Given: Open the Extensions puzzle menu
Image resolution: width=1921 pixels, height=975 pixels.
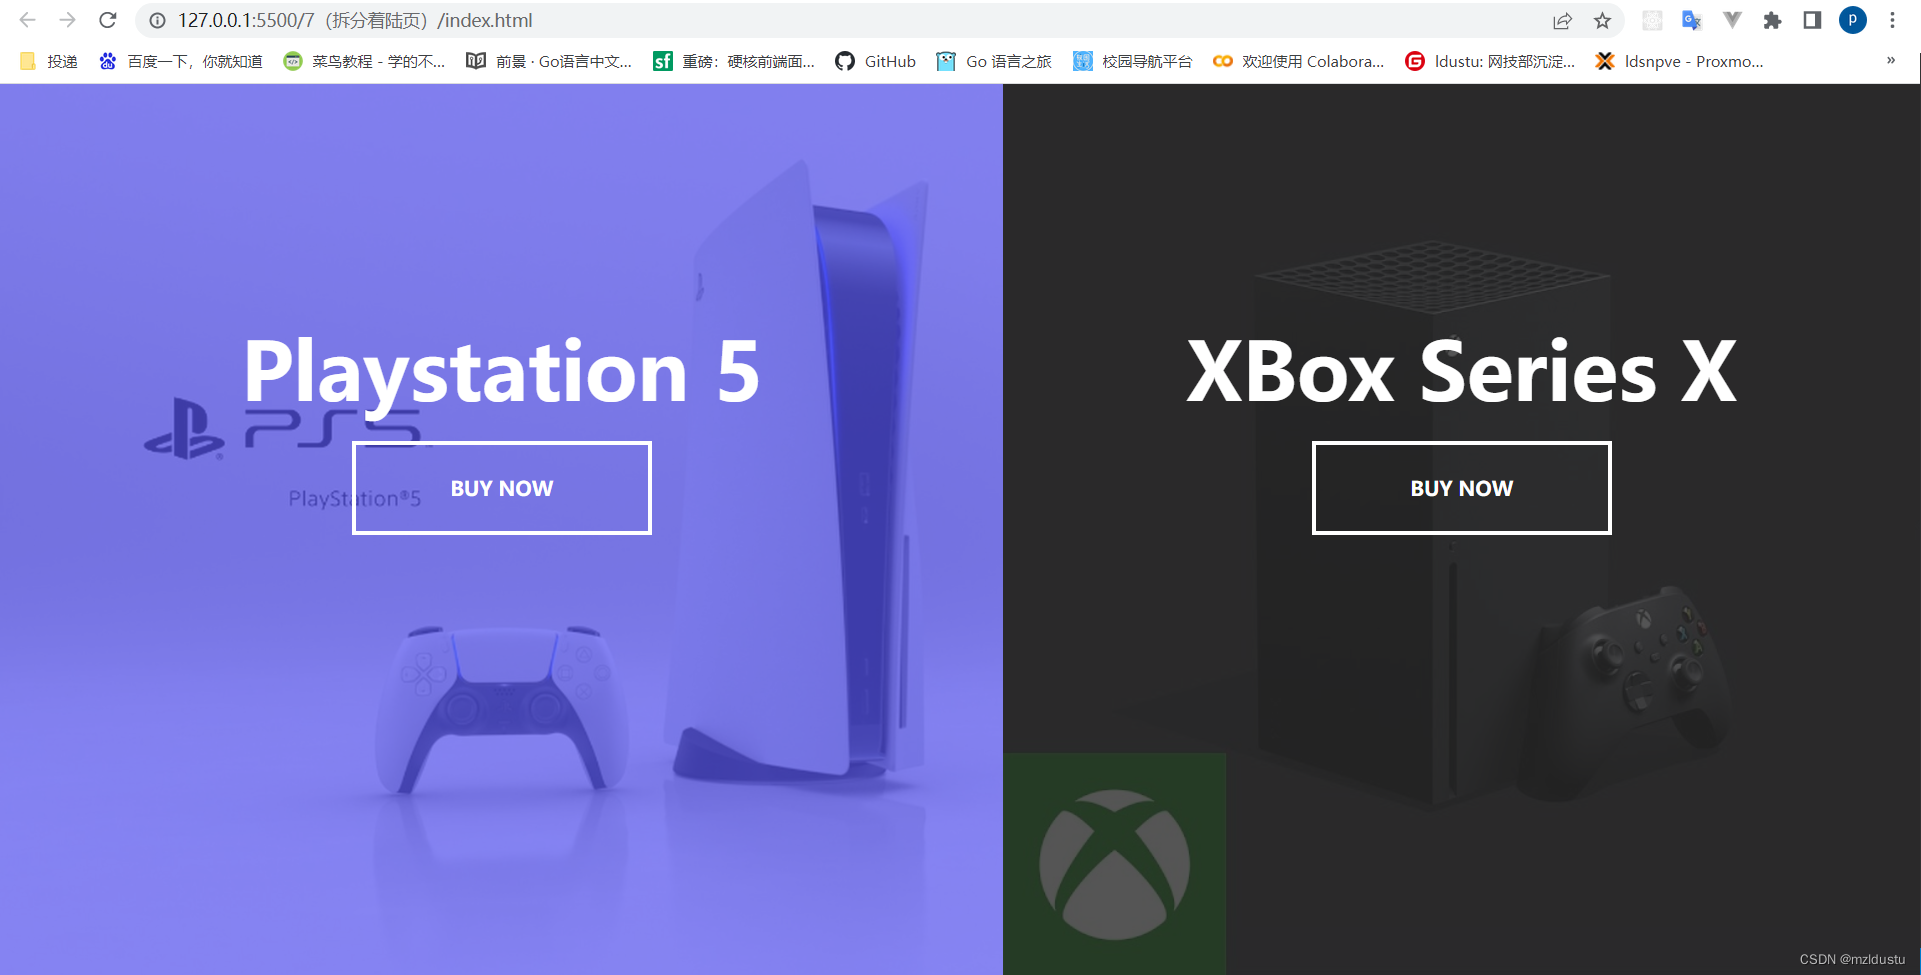Looking at the screenshot, I should 1772,20.
